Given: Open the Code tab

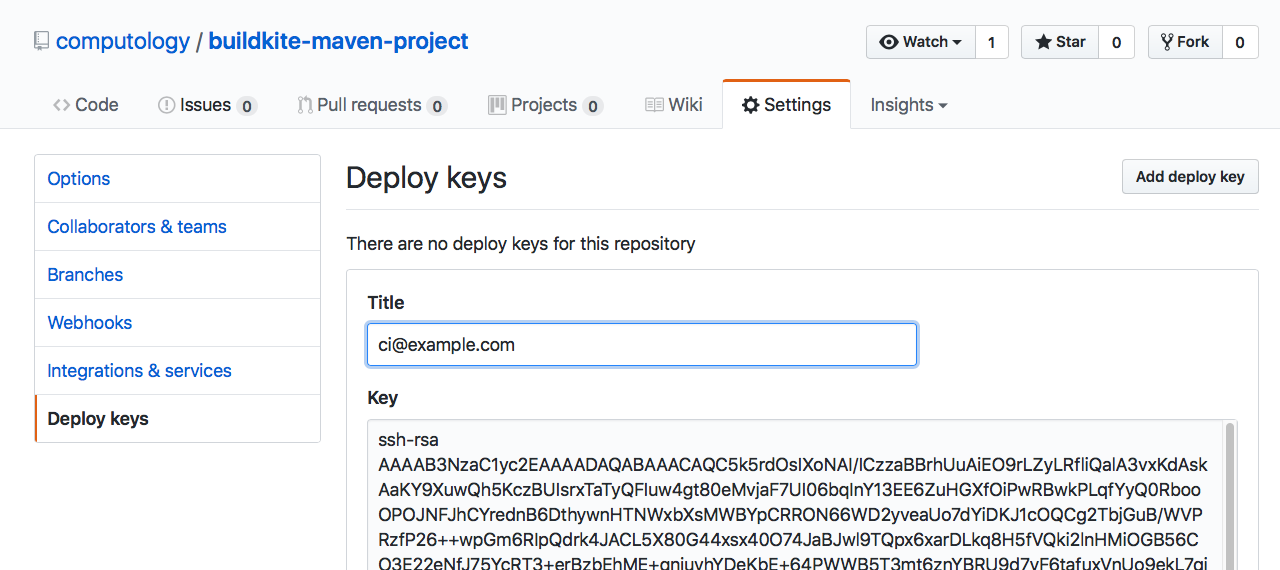Looking at the screenshot, I should coord(85,105).
